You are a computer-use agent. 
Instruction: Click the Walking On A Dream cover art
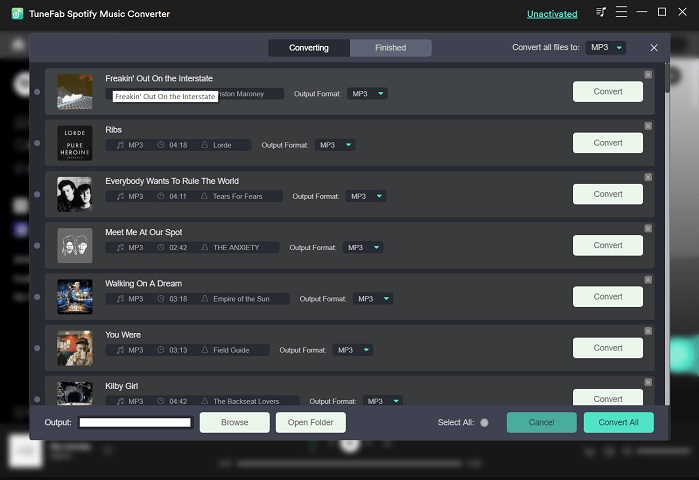pyautogui.click(x=75, y=297)
